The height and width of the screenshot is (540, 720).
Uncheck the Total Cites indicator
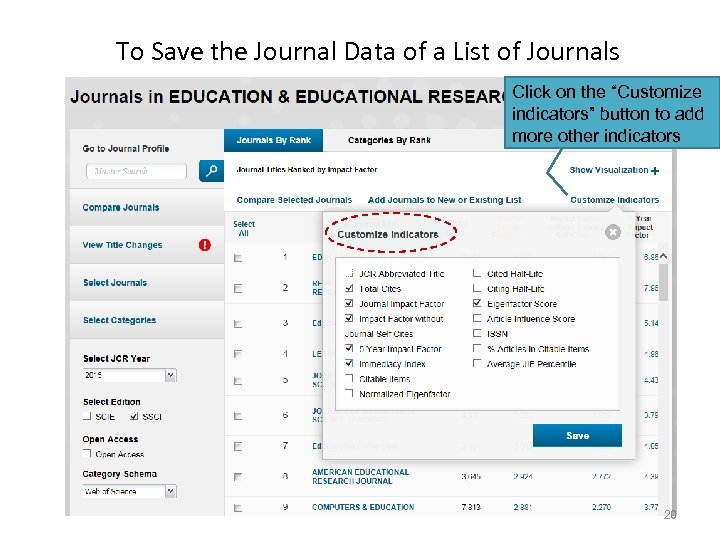pyautogui.click(x=349, y=288)
